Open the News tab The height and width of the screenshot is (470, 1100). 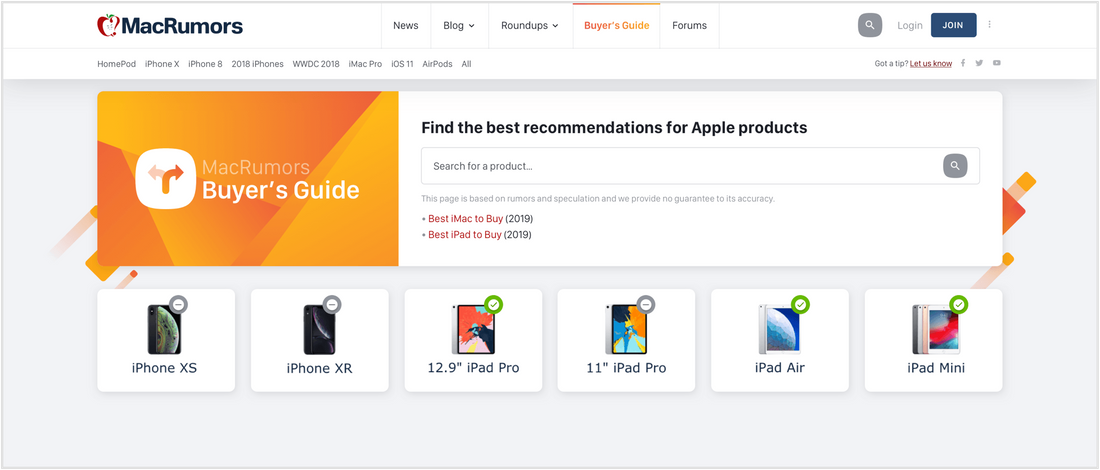point(406,25)
